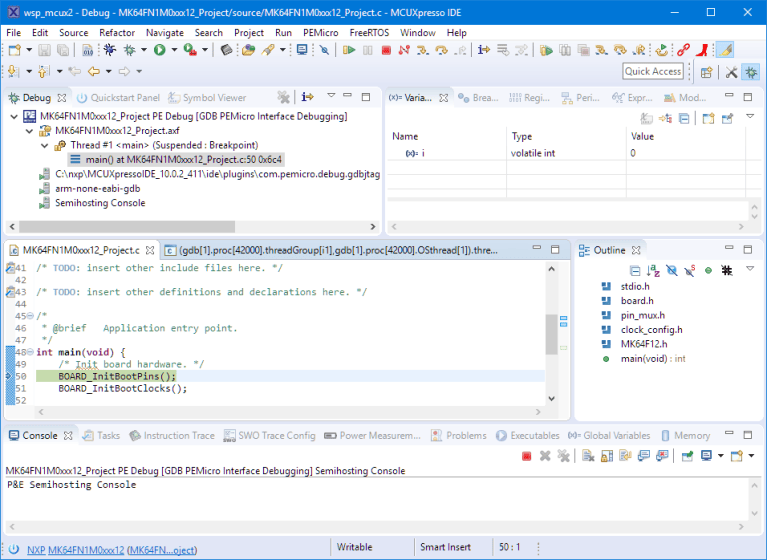Image resolution: width=767 pixels, height=560 pixels.
Task: Click the Restart debug icon
Action: click(661, 50)
